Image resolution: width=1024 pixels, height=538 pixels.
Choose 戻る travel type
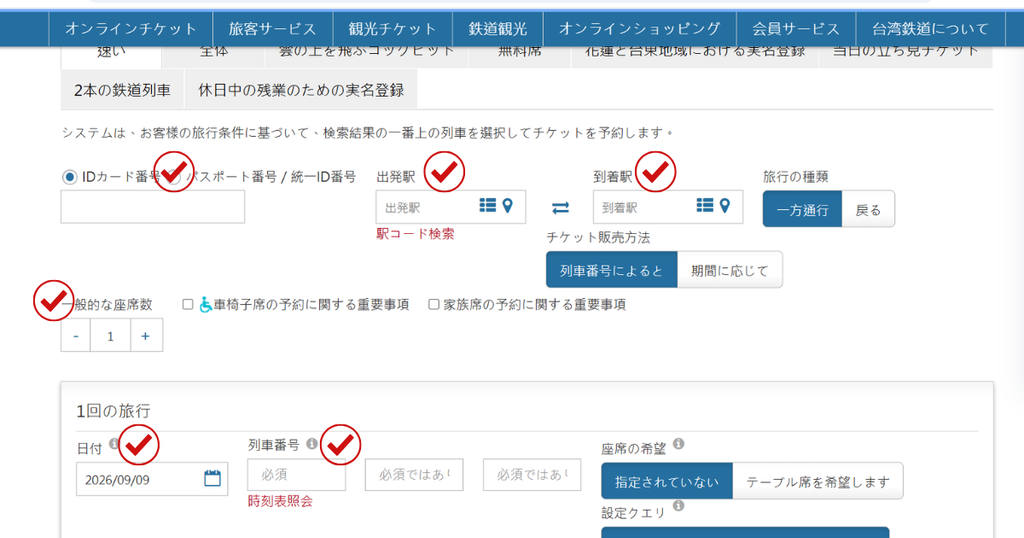click(868, 210)
